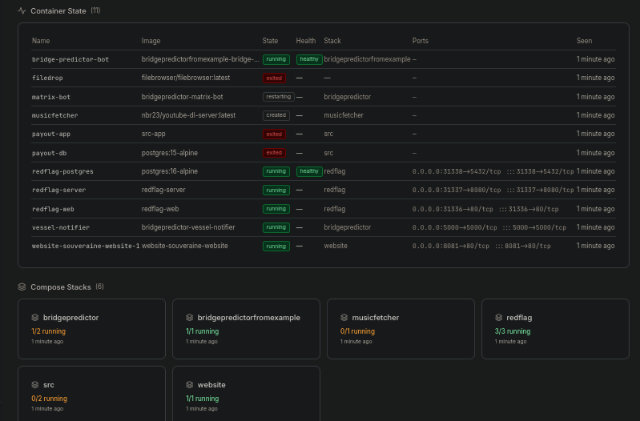Click bridgepredictor-matrix-bot image text
Screen dimensions: 640x421
(x=182, y=97)
